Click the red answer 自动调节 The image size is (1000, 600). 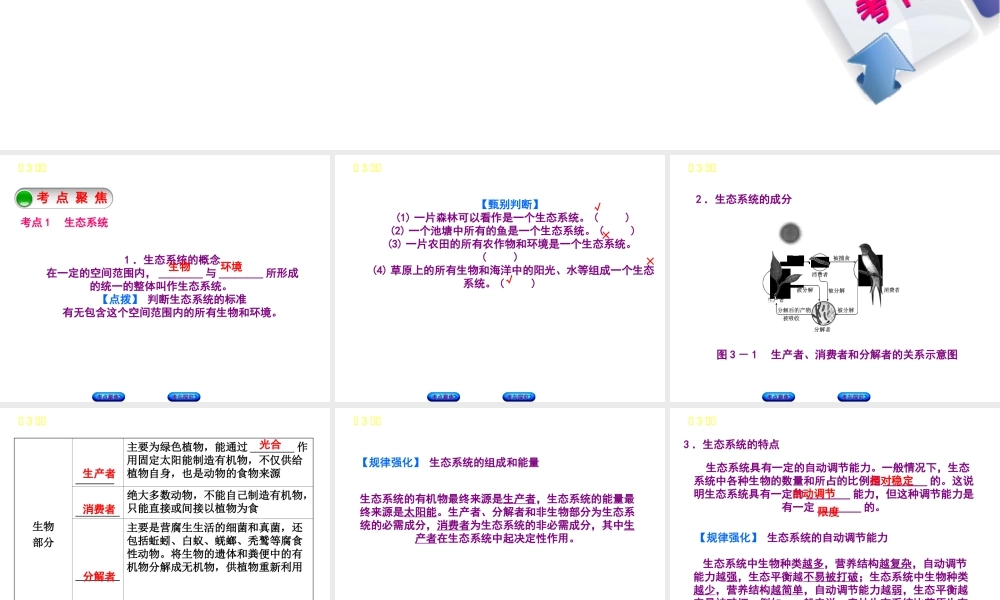point(814,494)
